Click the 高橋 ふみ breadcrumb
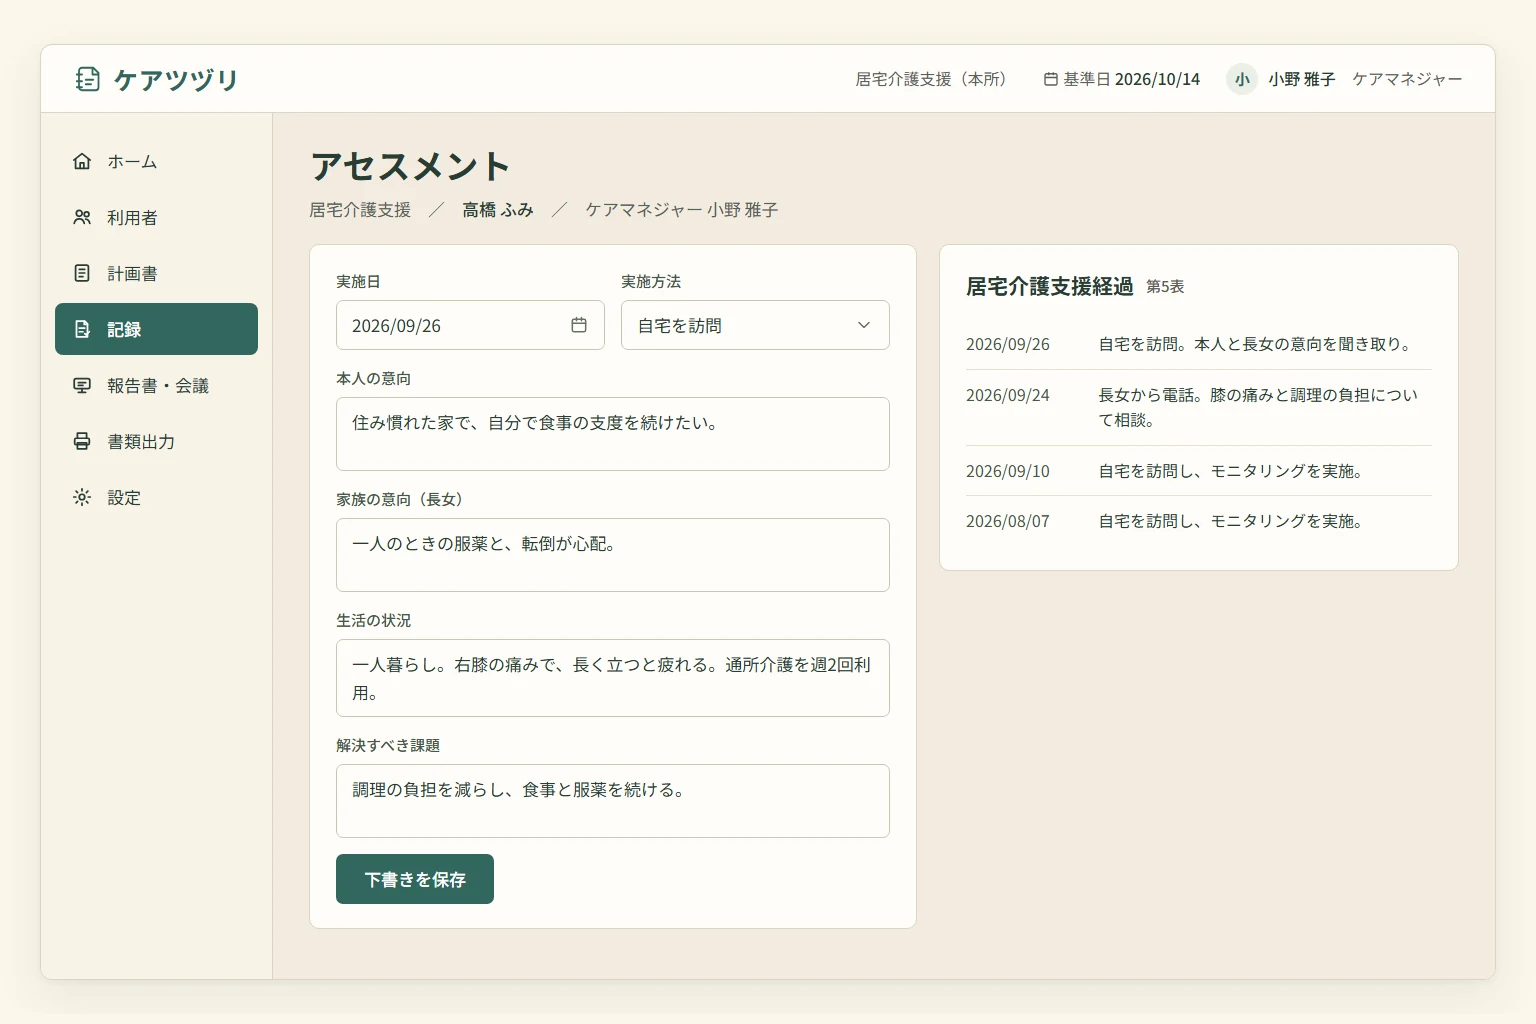This screenshot has width=1536, height=1024. tap(498, 210)
